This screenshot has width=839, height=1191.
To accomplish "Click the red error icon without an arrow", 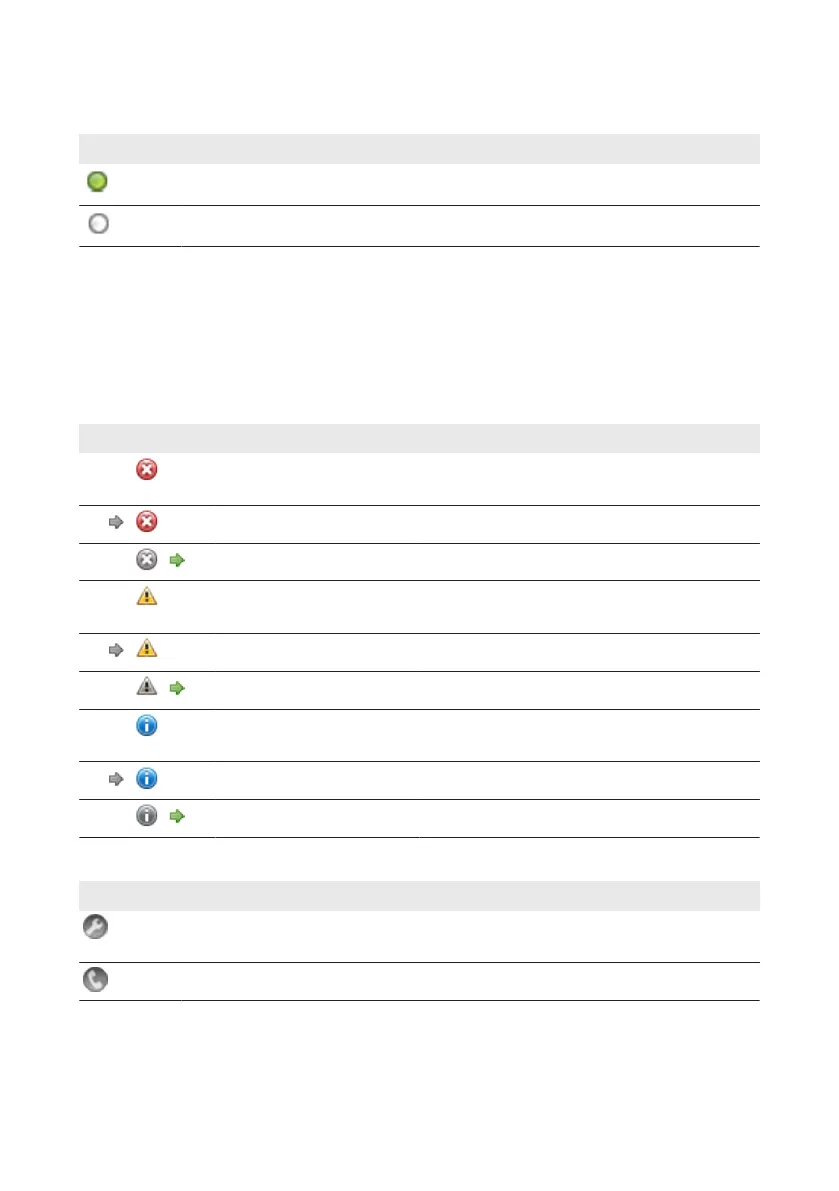I will pos(147,469).
